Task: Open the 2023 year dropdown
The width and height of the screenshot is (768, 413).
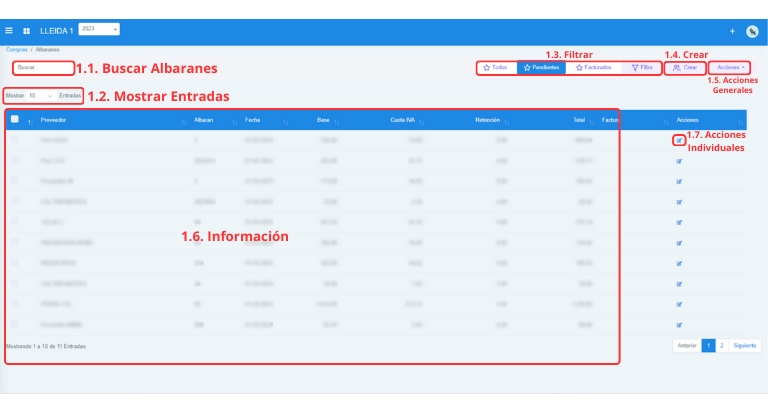Action: (x=99, y=29)
